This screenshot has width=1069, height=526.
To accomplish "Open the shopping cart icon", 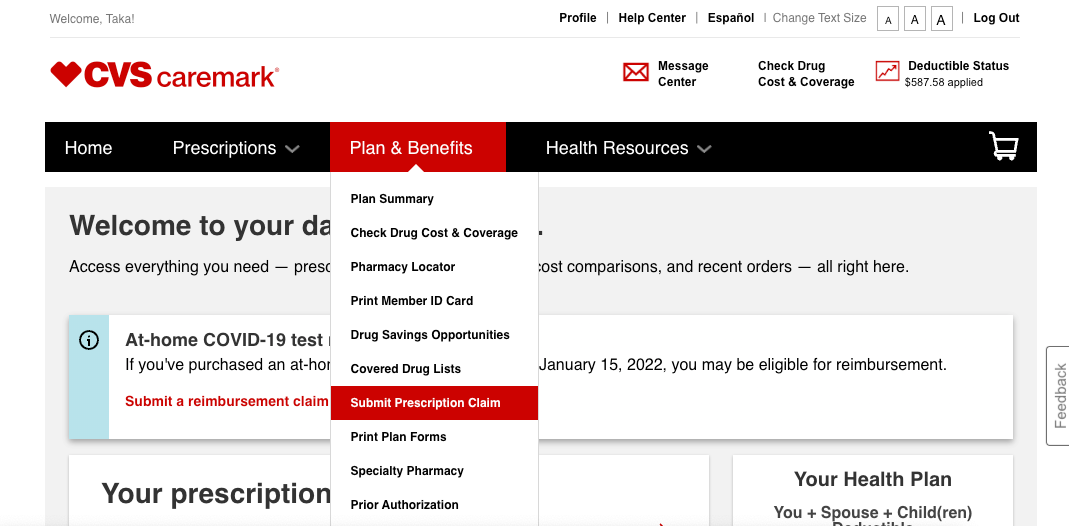I will click(1004, 146).
